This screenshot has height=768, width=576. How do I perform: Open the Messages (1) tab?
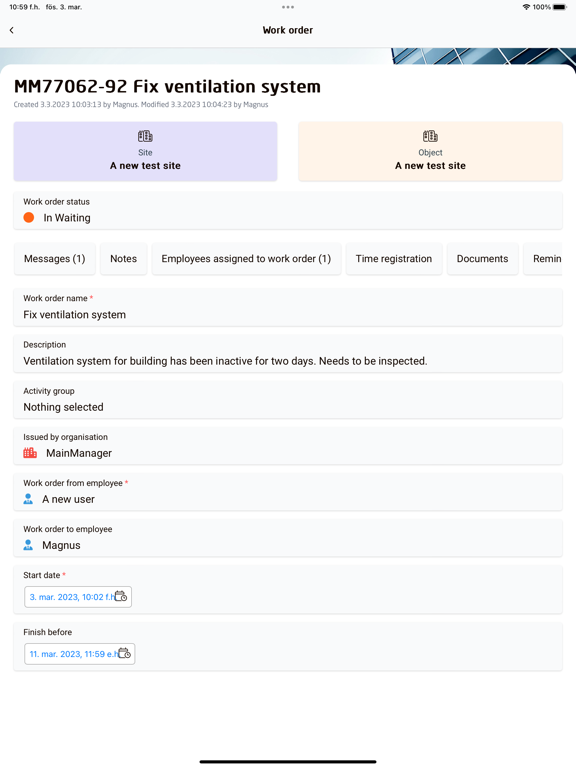pyautogui.click(x=55, y=259)
